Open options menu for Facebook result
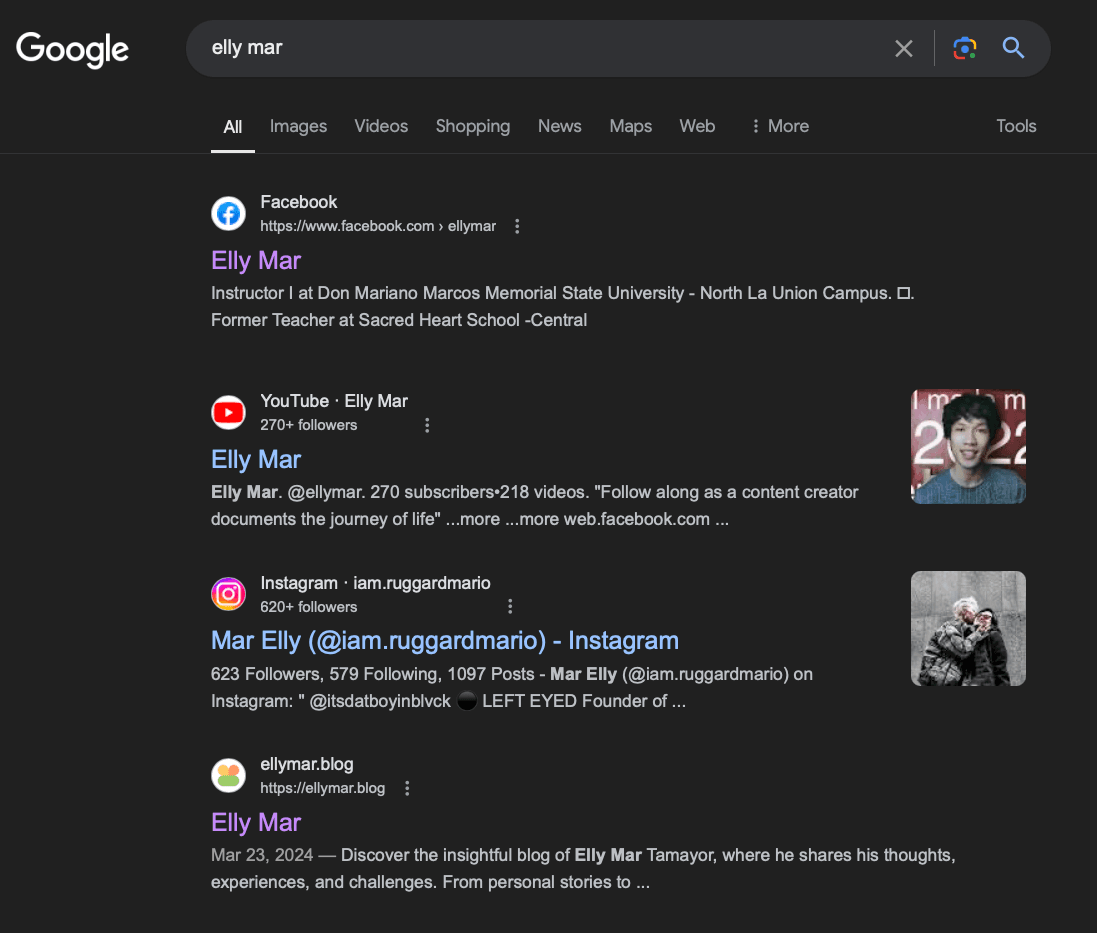 click(517, 227)
